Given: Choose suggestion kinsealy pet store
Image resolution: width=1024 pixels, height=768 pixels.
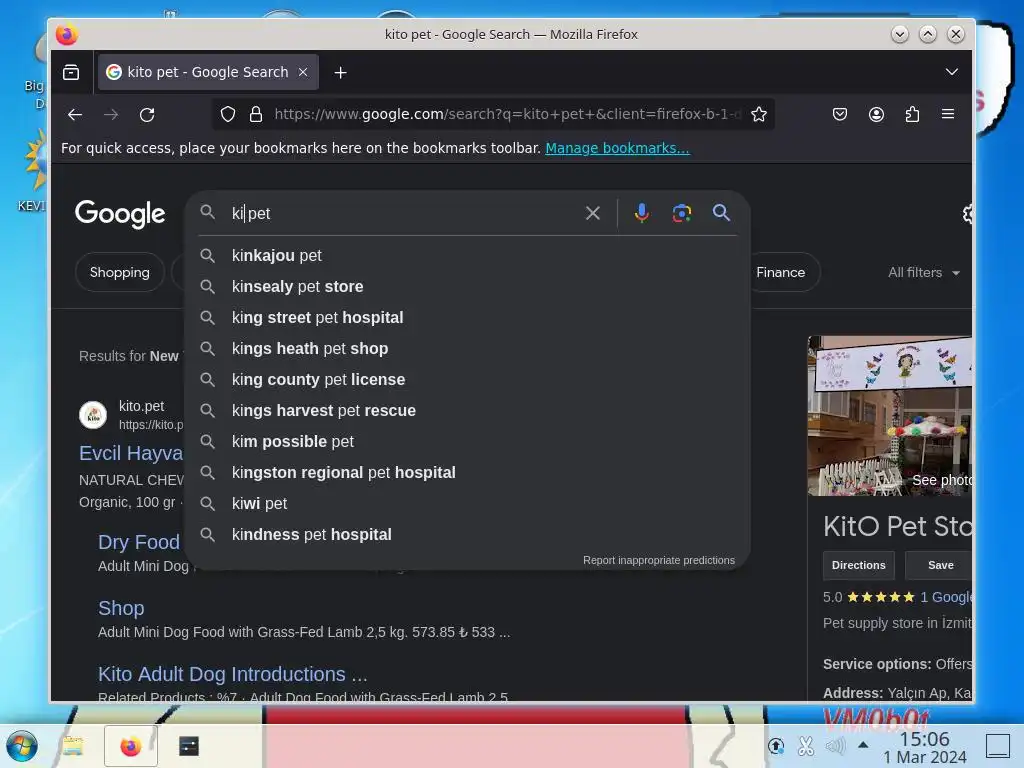Looking at the screenshot, I should (x=467, y=287).
